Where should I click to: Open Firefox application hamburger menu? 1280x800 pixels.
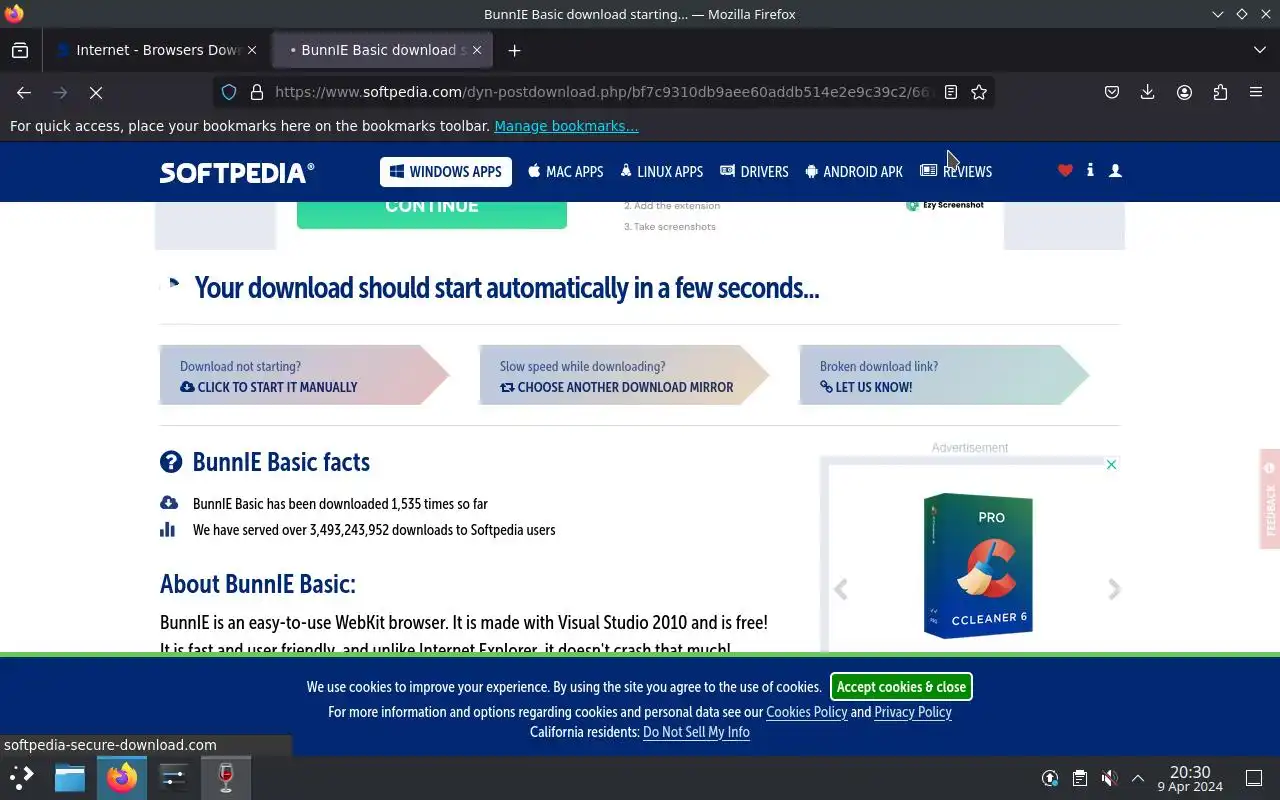pyautogui.click(x=1256, y=92)
